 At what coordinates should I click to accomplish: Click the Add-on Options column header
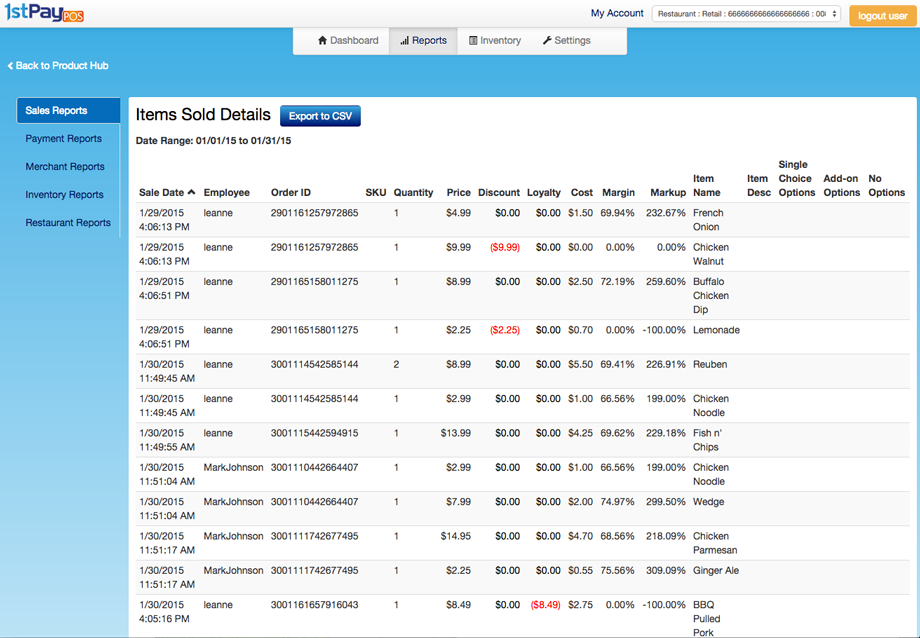[841, 185]
